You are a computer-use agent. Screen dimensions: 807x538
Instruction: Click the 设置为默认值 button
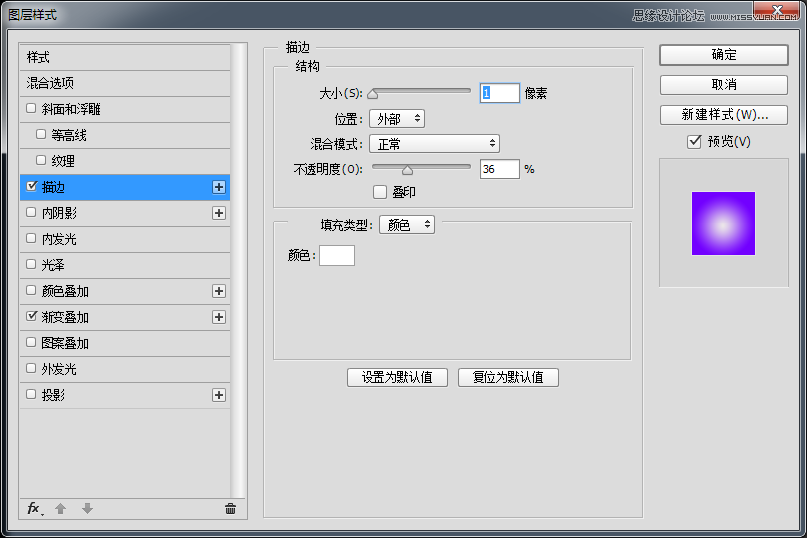pos(397,377)
